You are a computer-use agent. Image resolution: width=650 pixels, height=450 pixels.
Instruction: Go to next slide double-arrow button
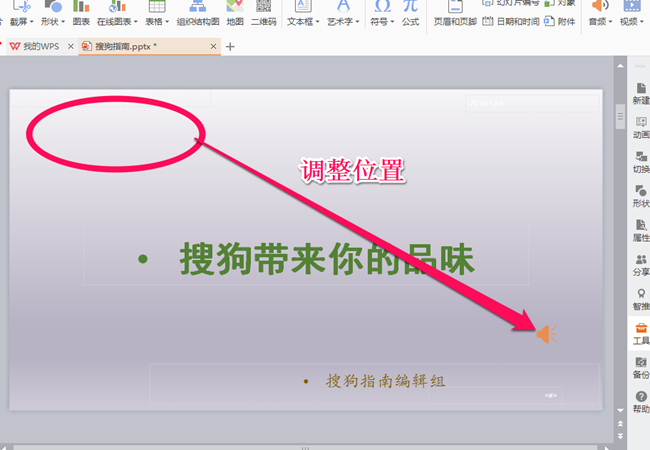[620, 436]
